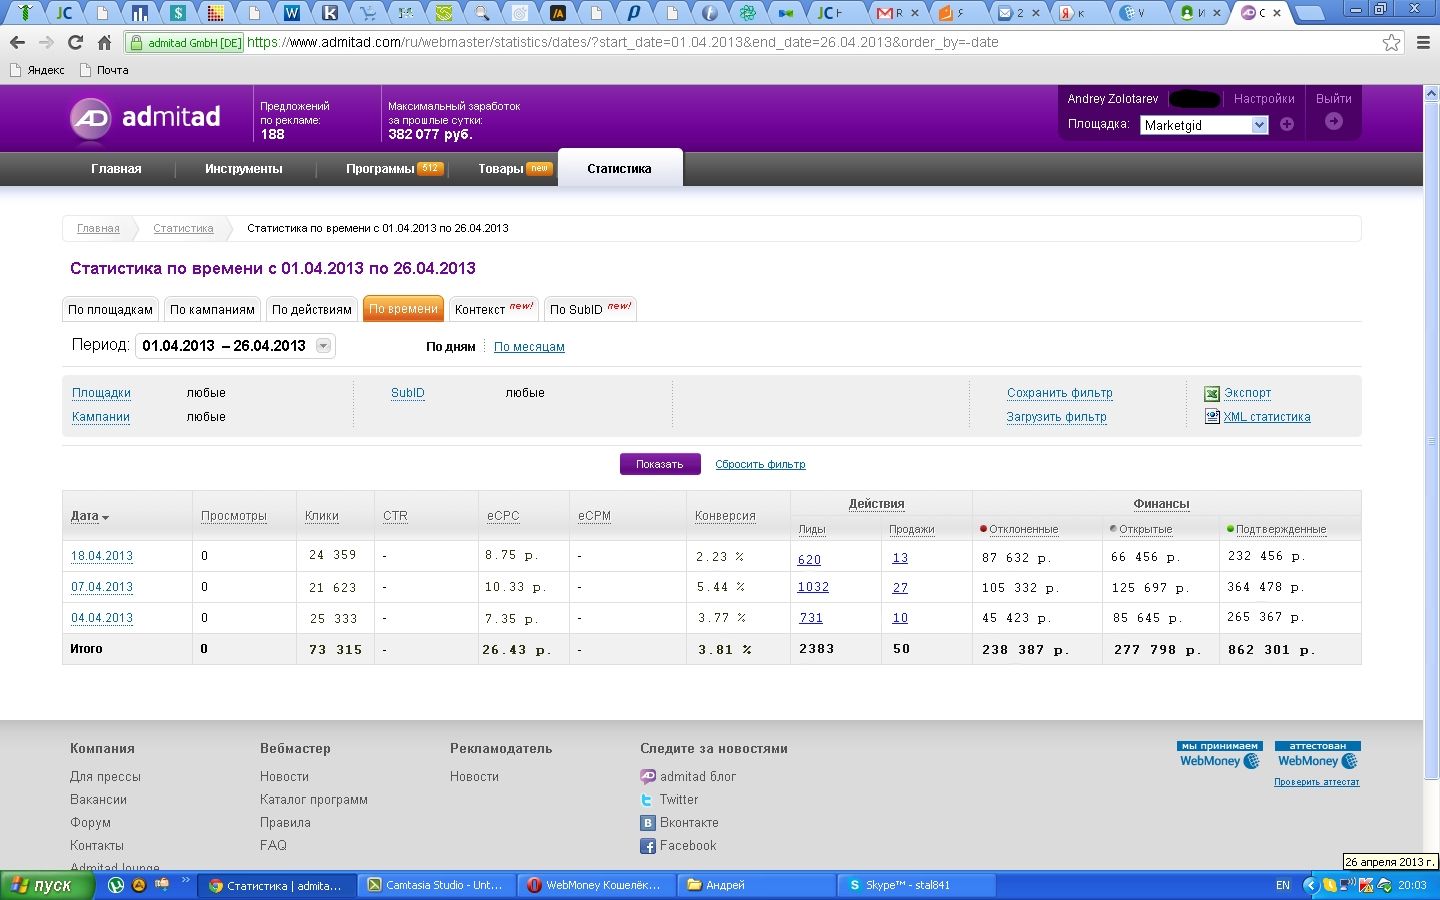Click Сбросить фильтр link
Screen dimensions: 1440x900
(760, 464)
